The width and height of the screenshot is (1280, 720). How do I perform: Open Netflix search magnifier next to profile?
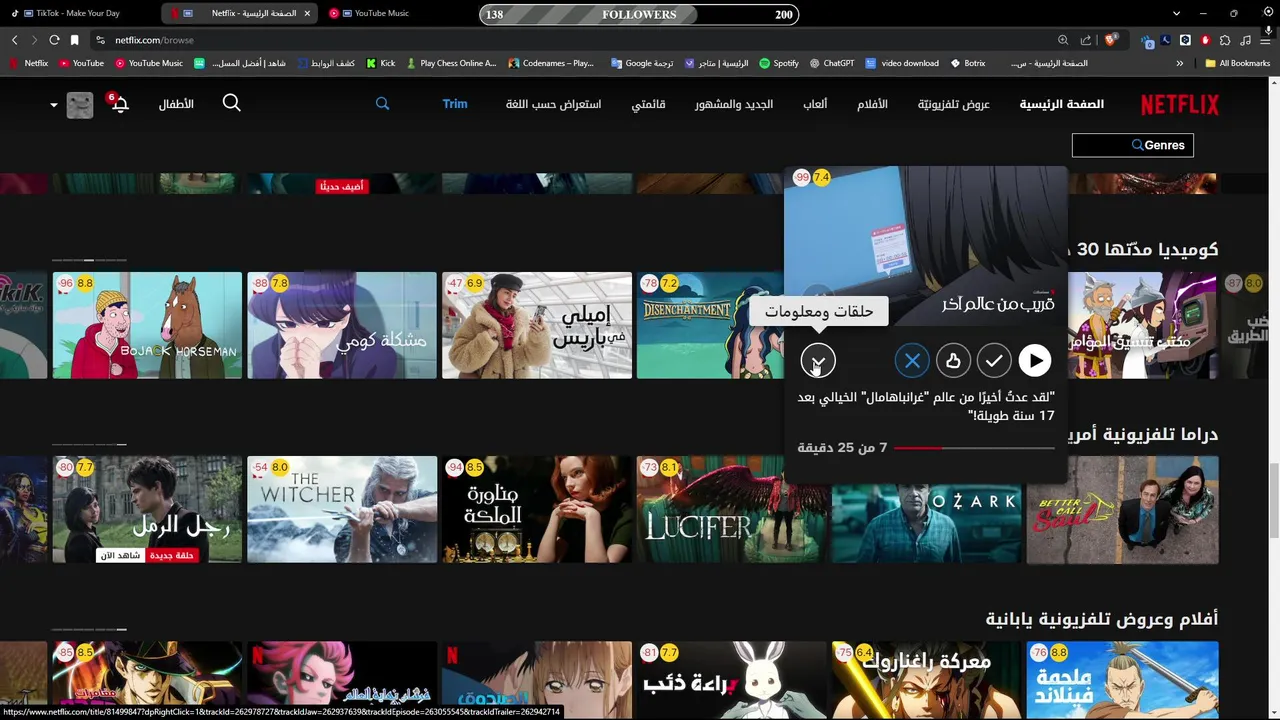[x=231, y=103]
